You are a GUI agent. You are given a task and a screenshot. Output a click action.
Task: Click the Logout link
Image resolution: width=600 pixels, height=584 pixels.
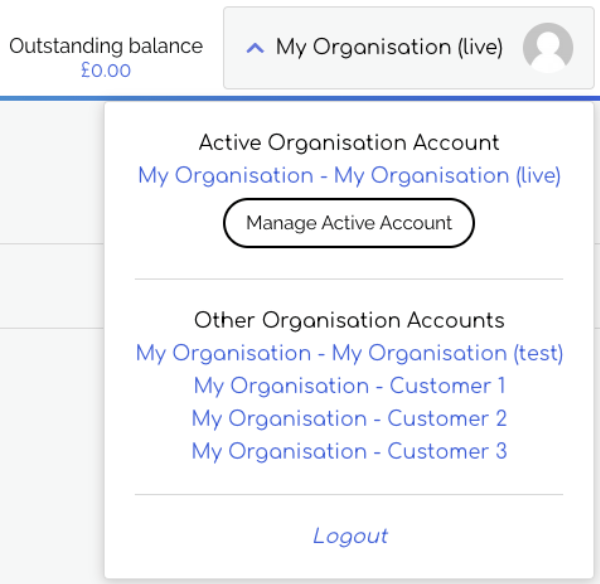[x=351, y=536]
